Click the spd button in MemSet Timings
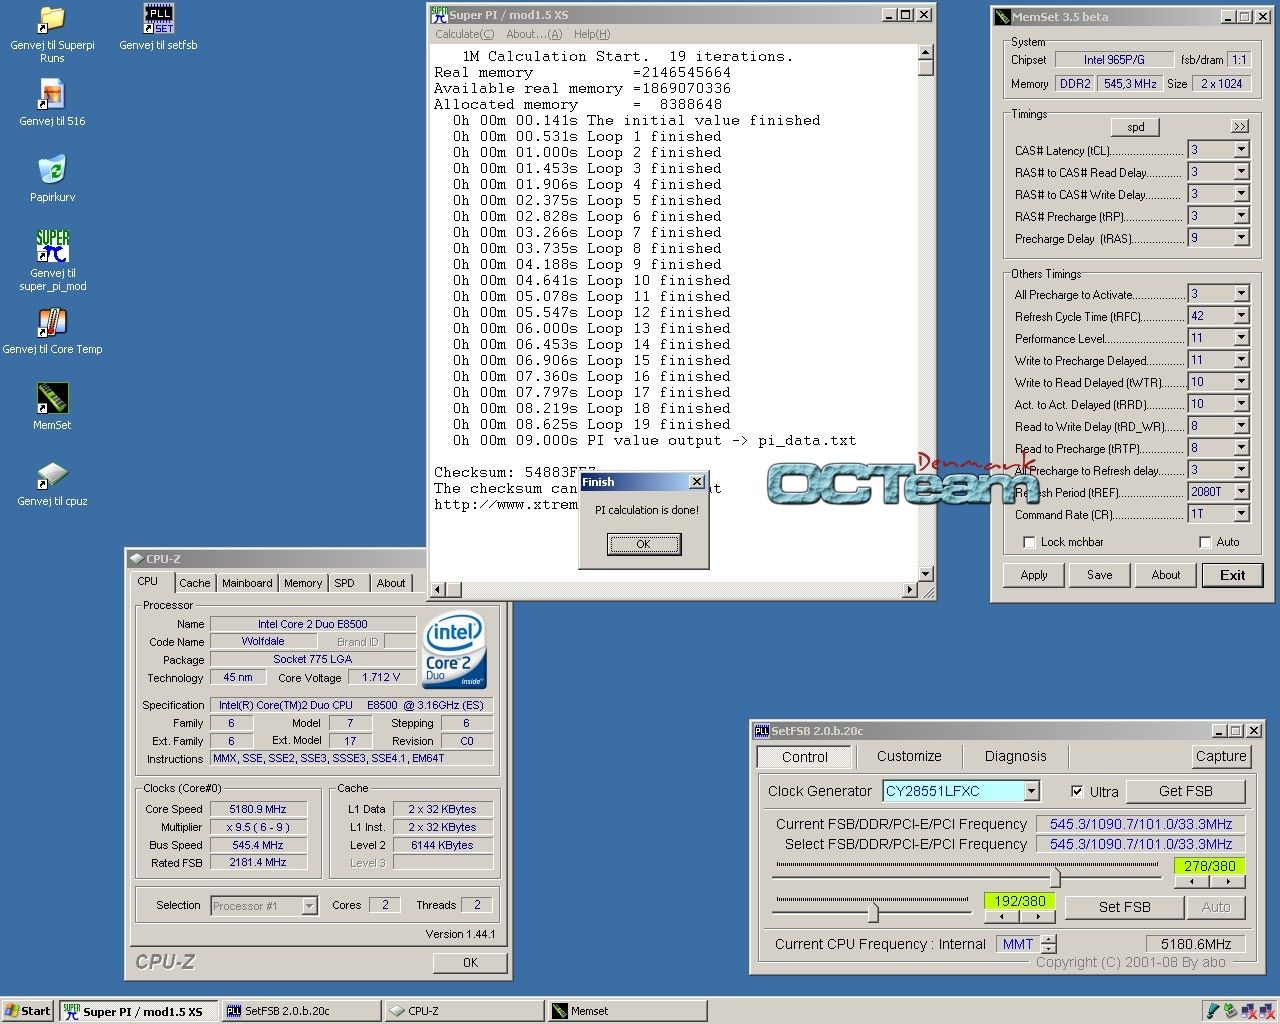Screen dimensions: 1280x1024 pos(1136,127)
